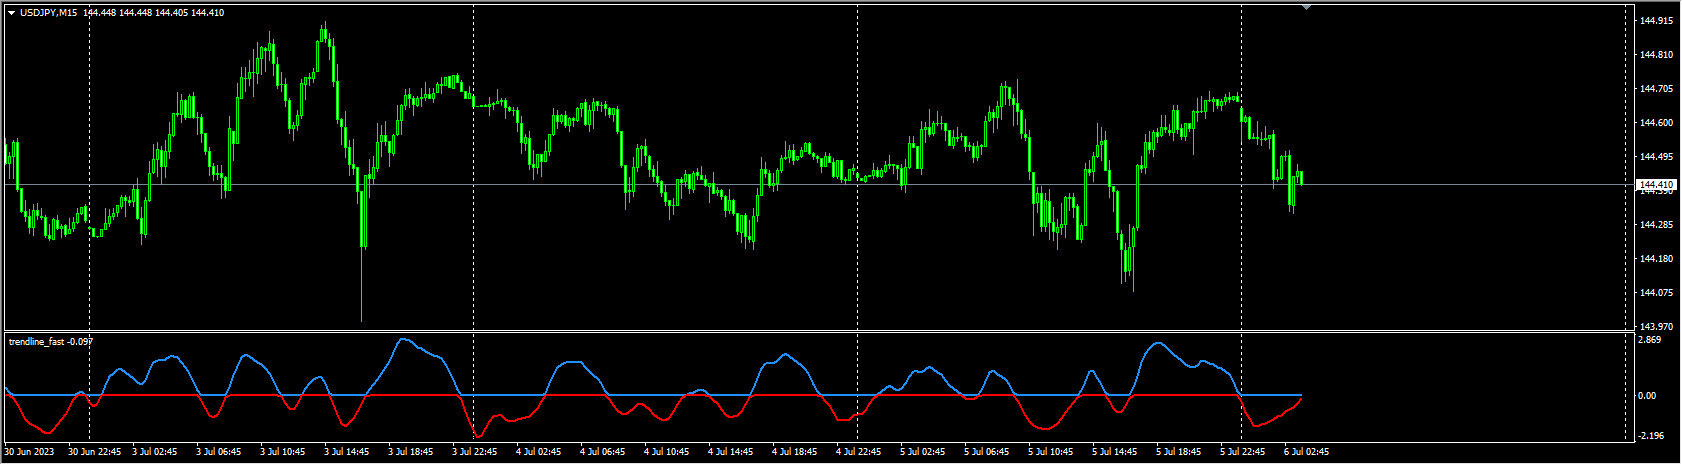Screen dimensions: 1682x465
Task: Click the 144.180 price scale label
Action: point(1656,259)
